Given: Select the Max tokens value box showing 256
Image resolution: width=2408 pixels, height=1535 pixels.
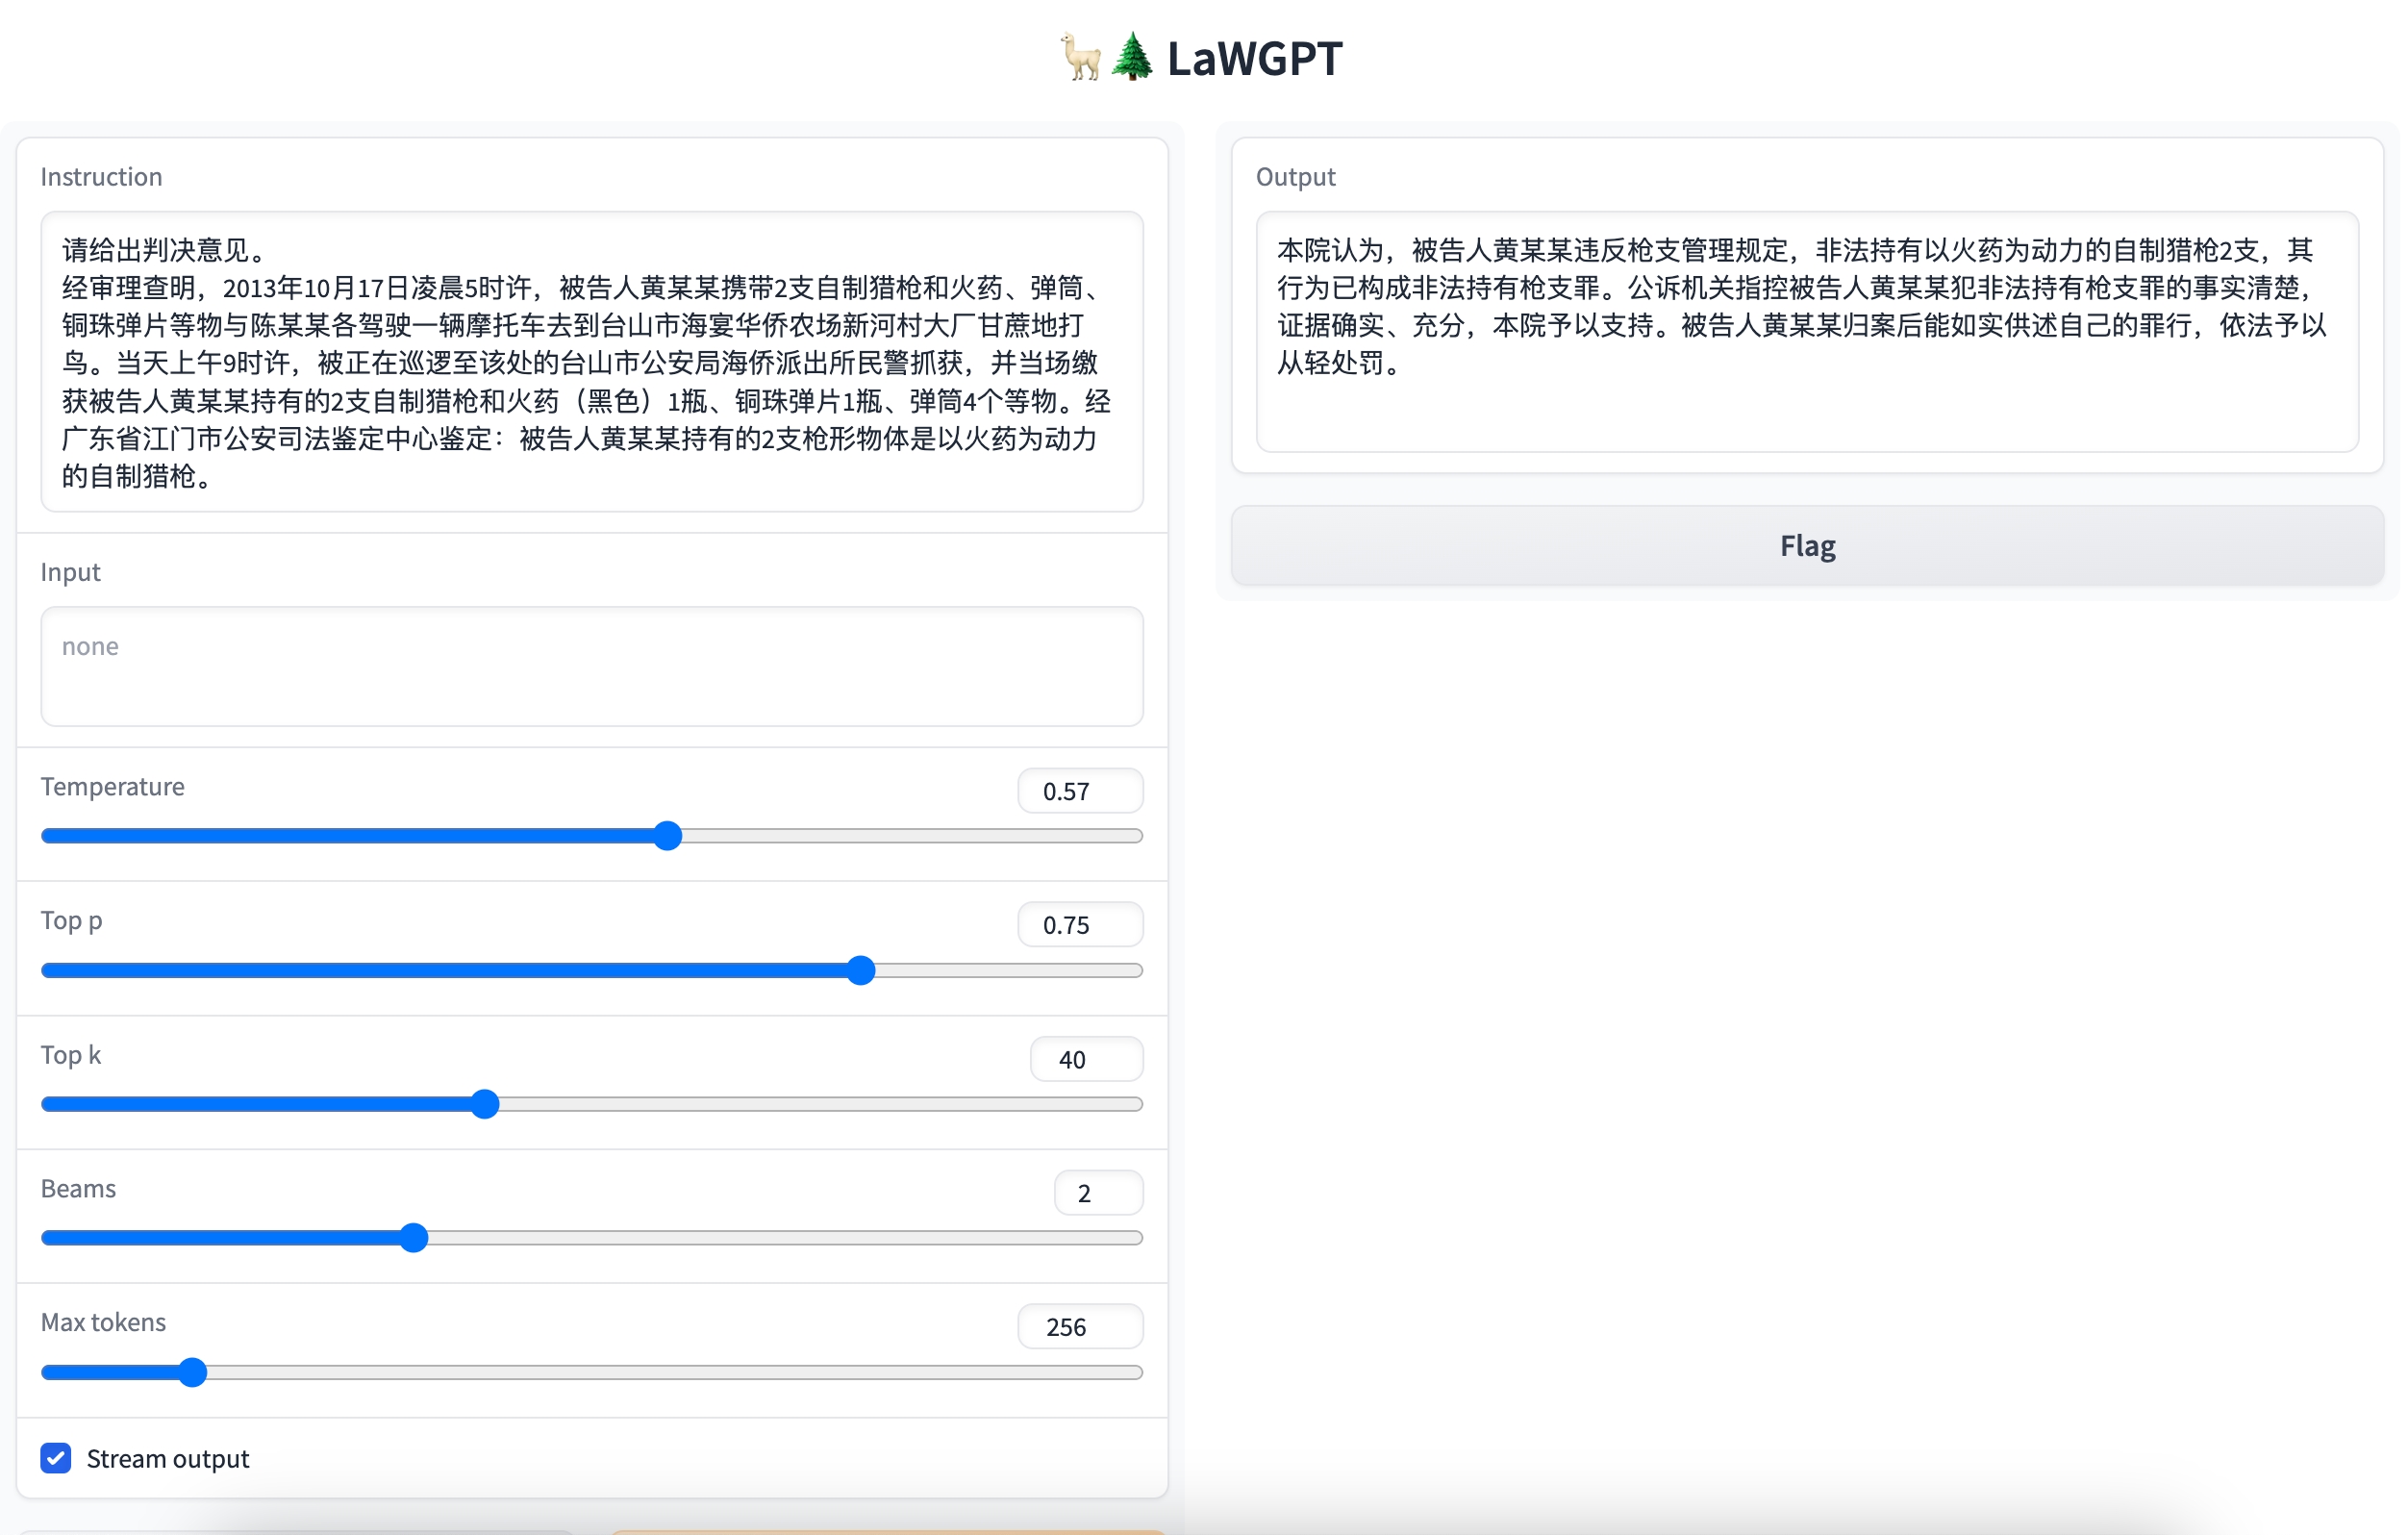Looking at the screenshot, I should tap(1080, 1327).
